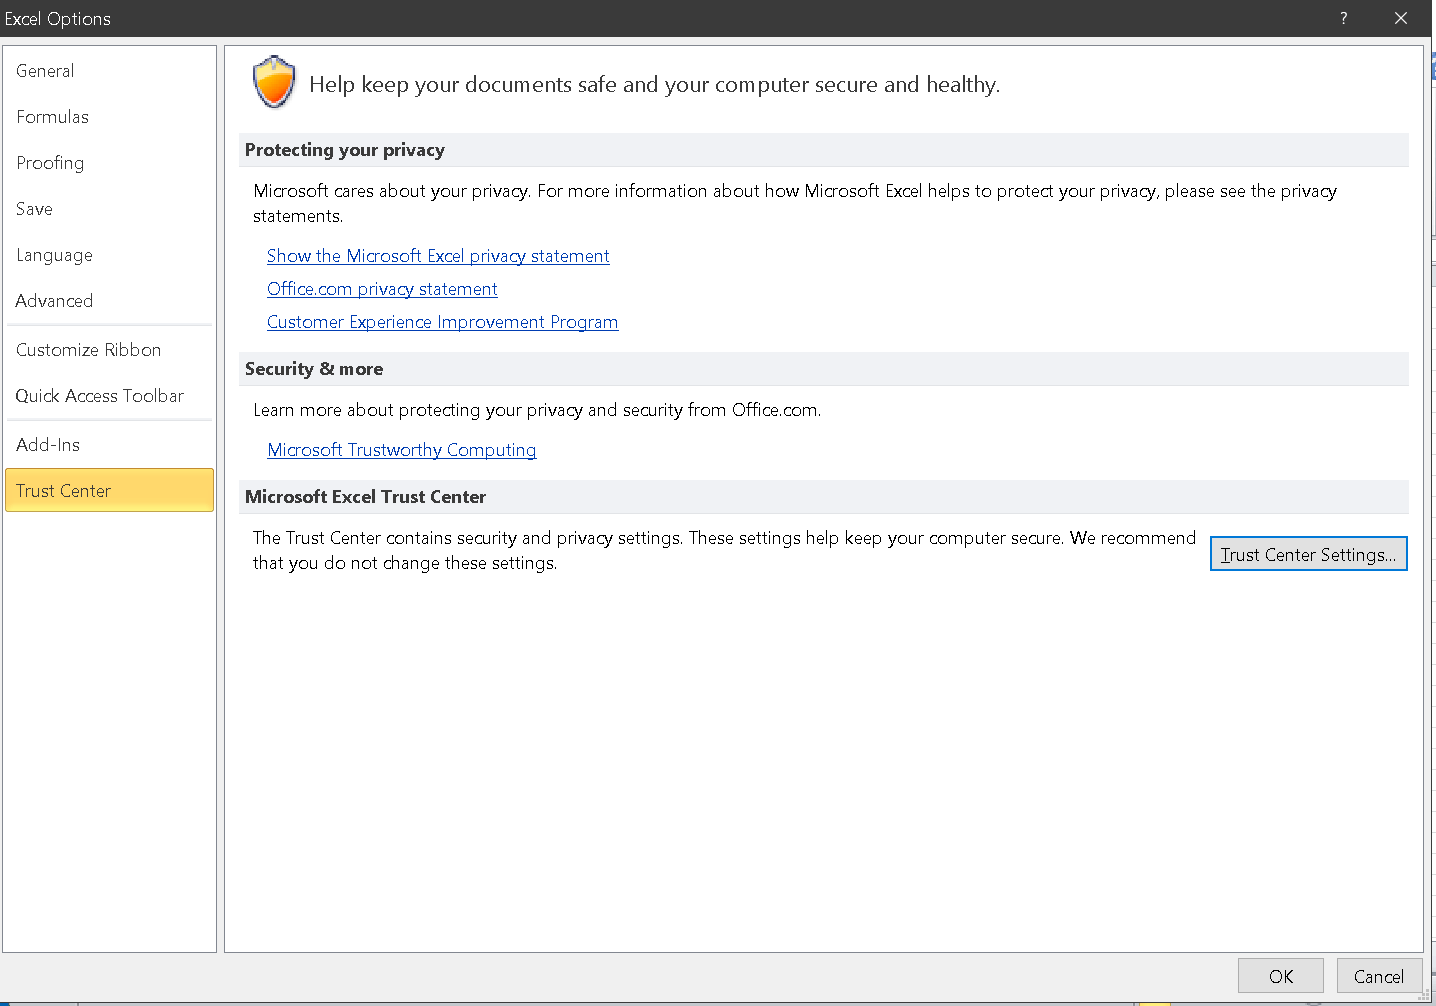The width and height of the screenshot is (1436, 1006).
Task: Close the Excel Options dialog
Action: [x=1400, y=18]
